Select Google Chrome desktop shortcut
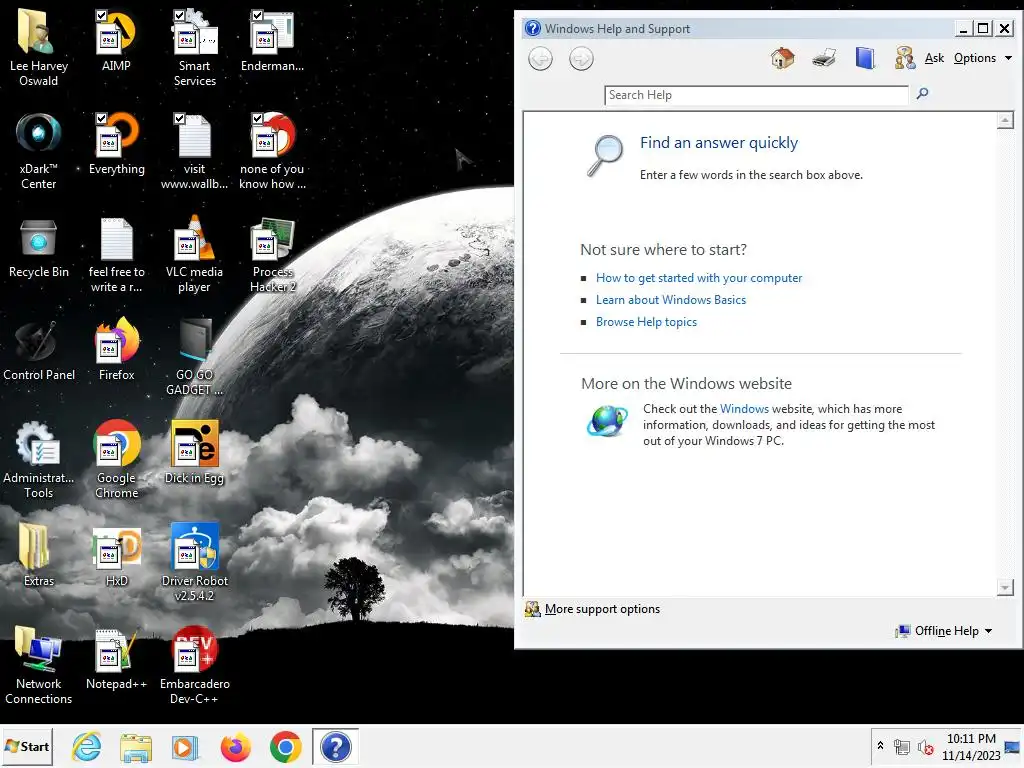 pos(116,460)
